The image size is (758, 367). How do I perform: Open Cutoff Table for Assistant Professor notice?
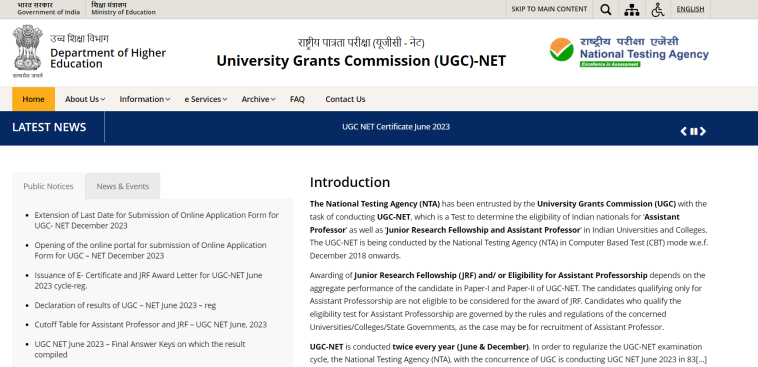(x=150, y=324)
